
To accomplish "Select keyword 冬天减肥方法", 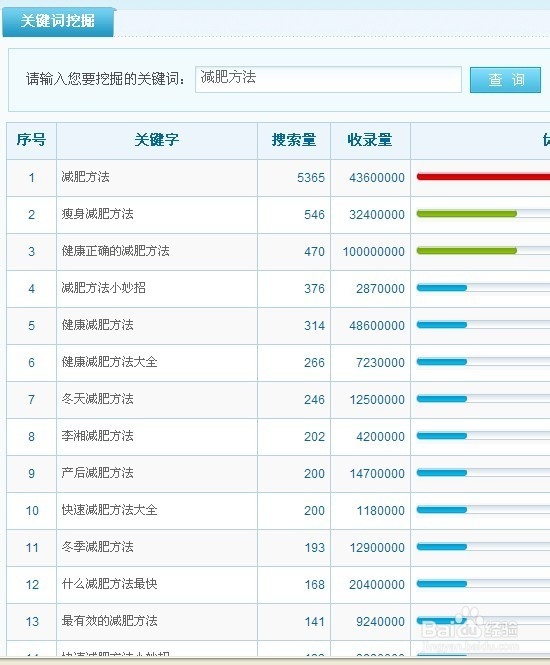I will click(x=98, y=399).
